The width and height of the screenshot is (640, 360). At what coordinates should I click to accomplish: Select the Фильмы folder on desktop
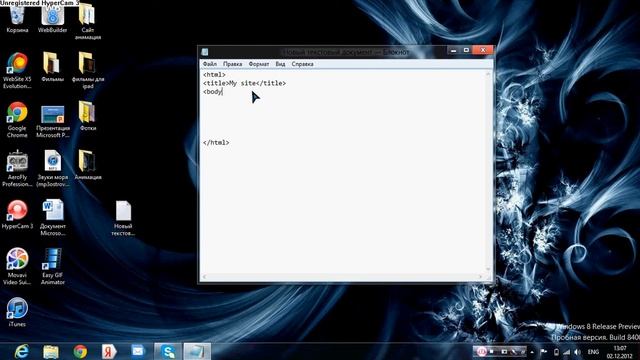[52, 67]
